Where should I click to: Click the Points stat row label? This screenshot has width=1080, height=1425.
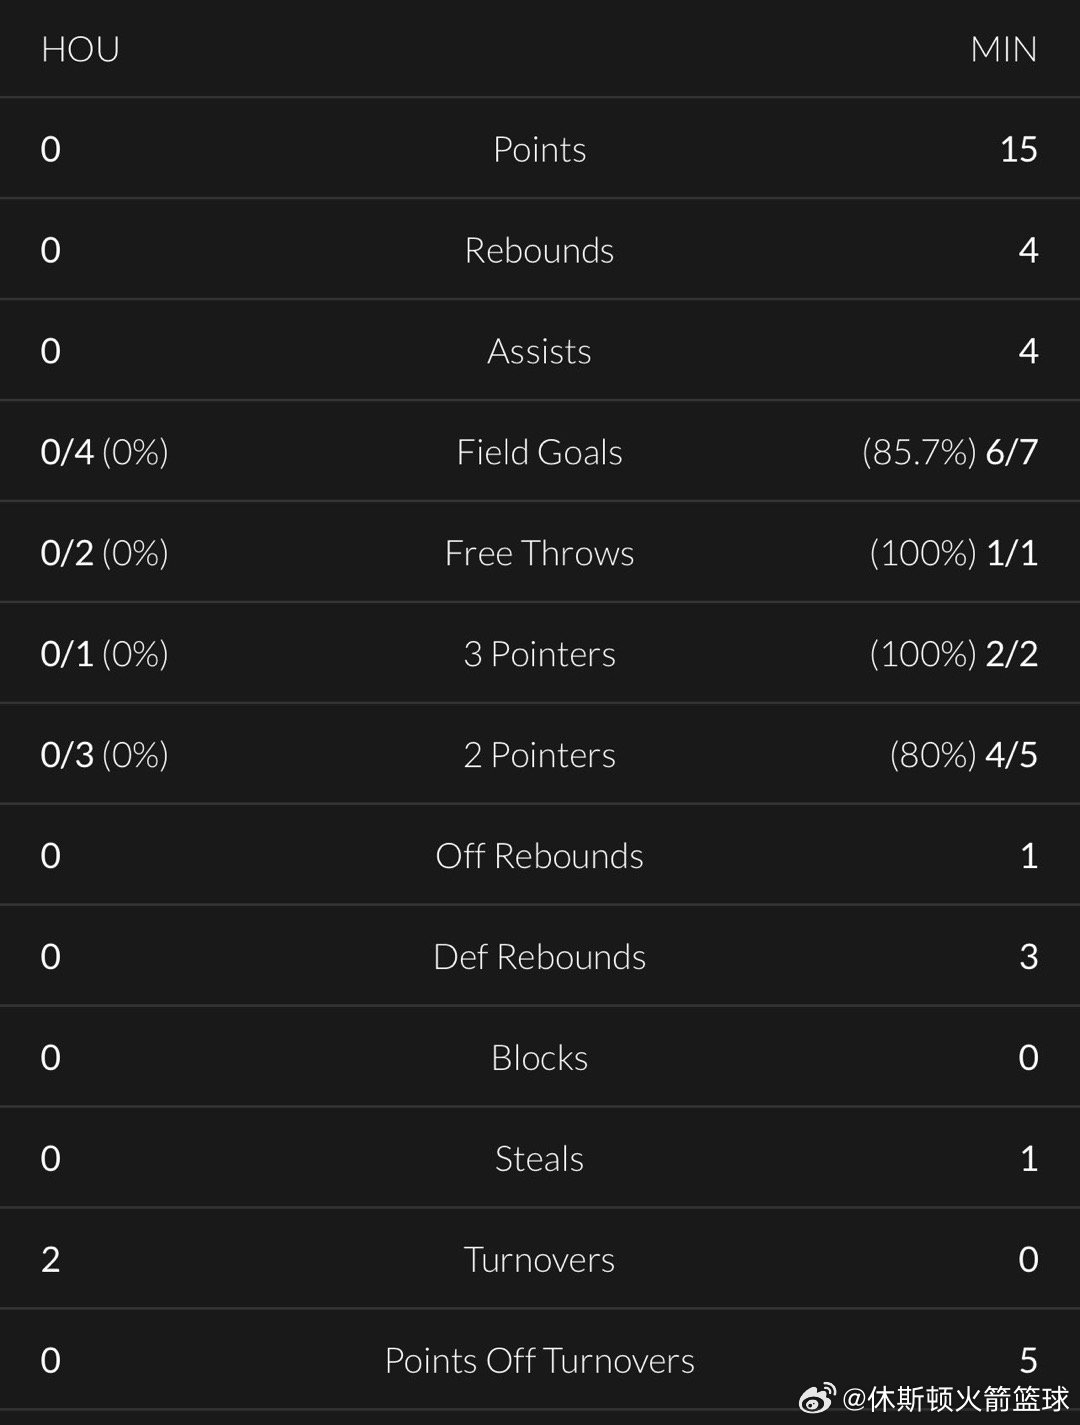pos(539,149)
